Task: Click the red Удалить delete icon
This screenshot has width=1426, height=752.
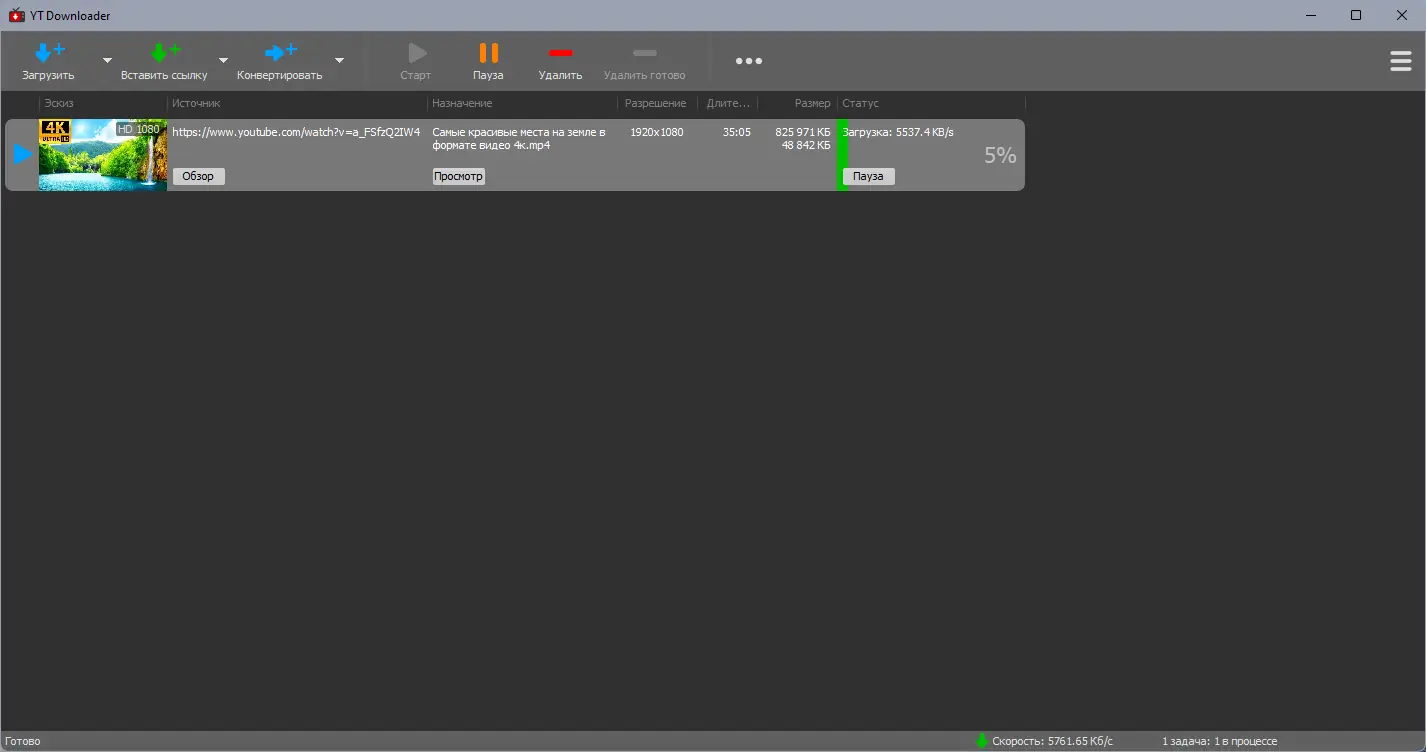Action: [x=560, y=52]
